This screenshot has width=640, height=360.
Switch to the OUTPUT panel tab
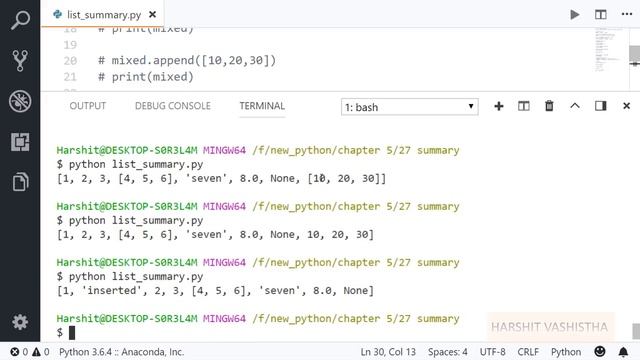coord(87,106)
